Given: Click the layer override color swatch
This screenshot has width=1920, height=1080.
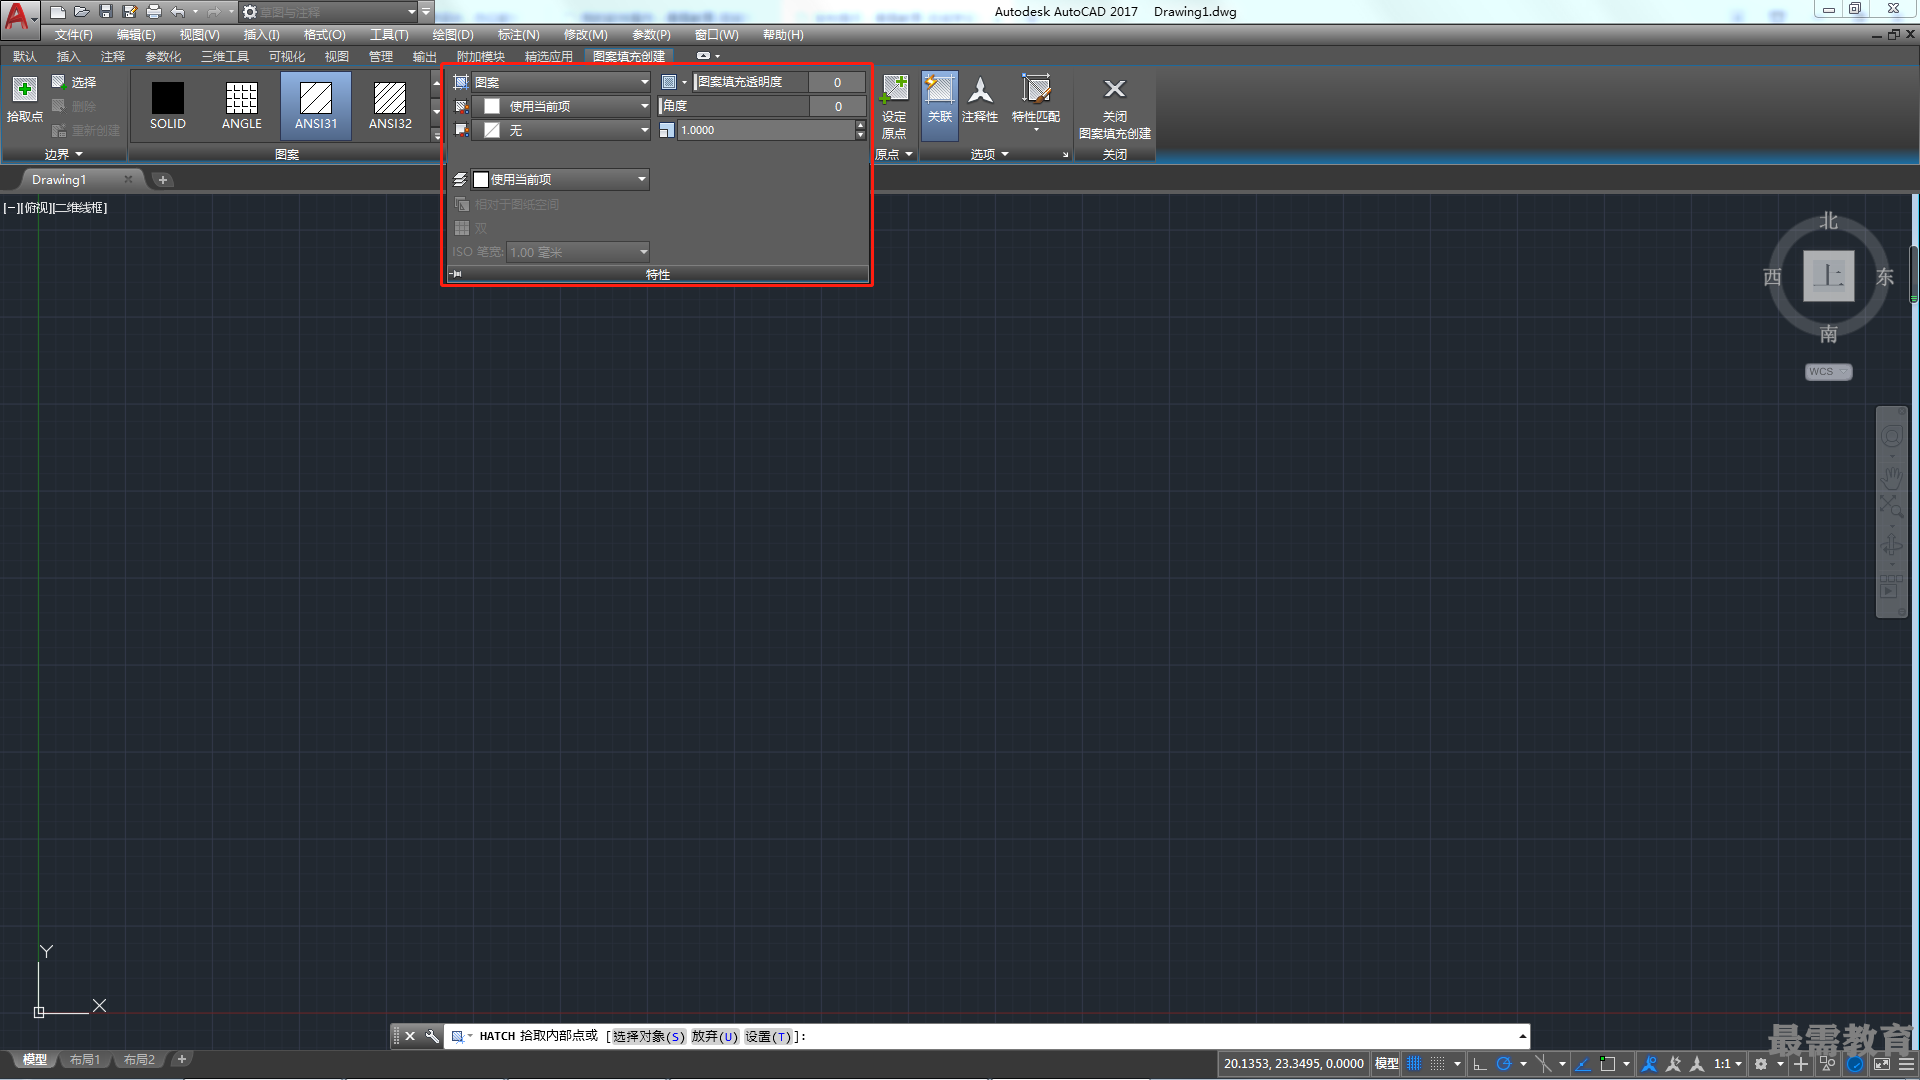Looking at the screenshot, I should [481, 179].
